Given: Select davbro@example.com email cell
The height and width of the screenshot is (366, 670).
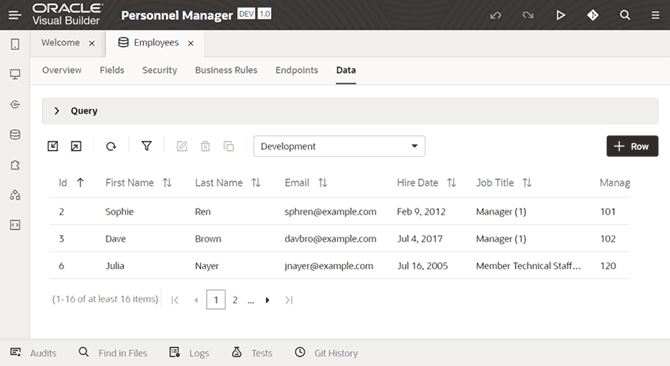Looking at the screenshot, I should (330, 239).
